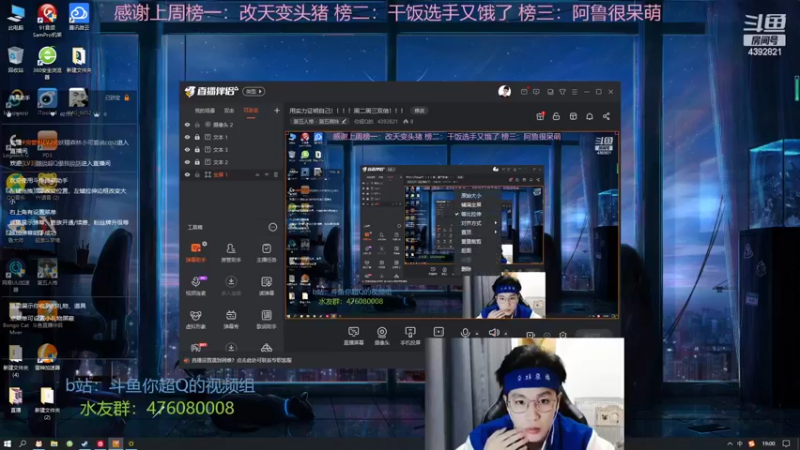800x450 pixels.
Task: Open the 歌词助手 tool
Action: coord(266,319)
